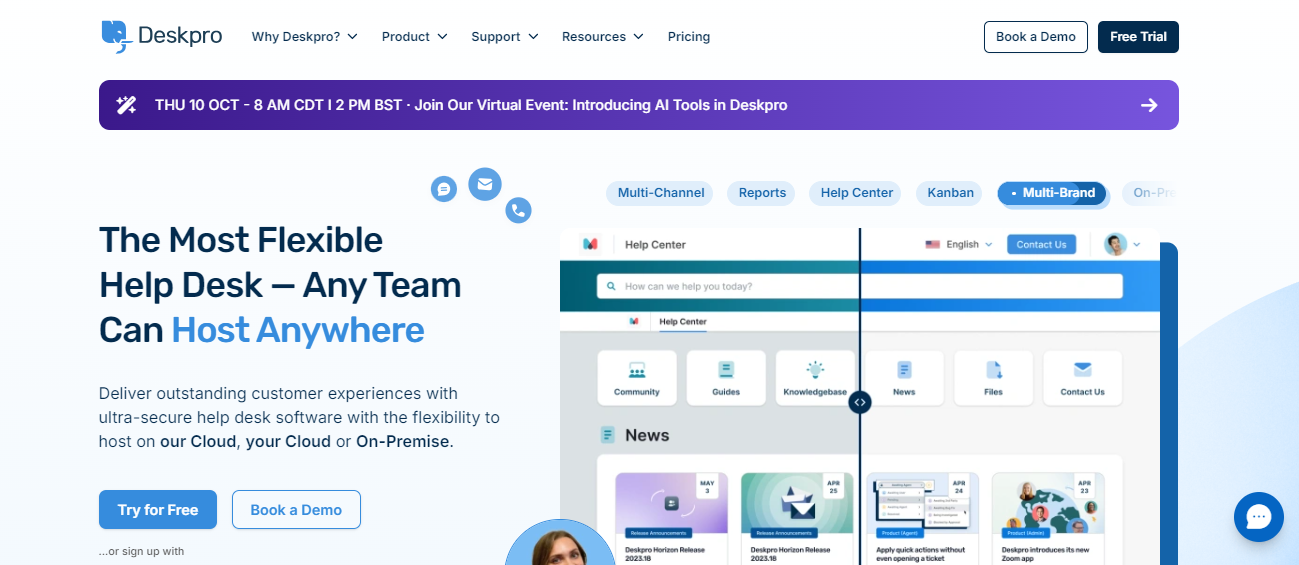Switch to the Multi-Channel tab

pos(661,193)
